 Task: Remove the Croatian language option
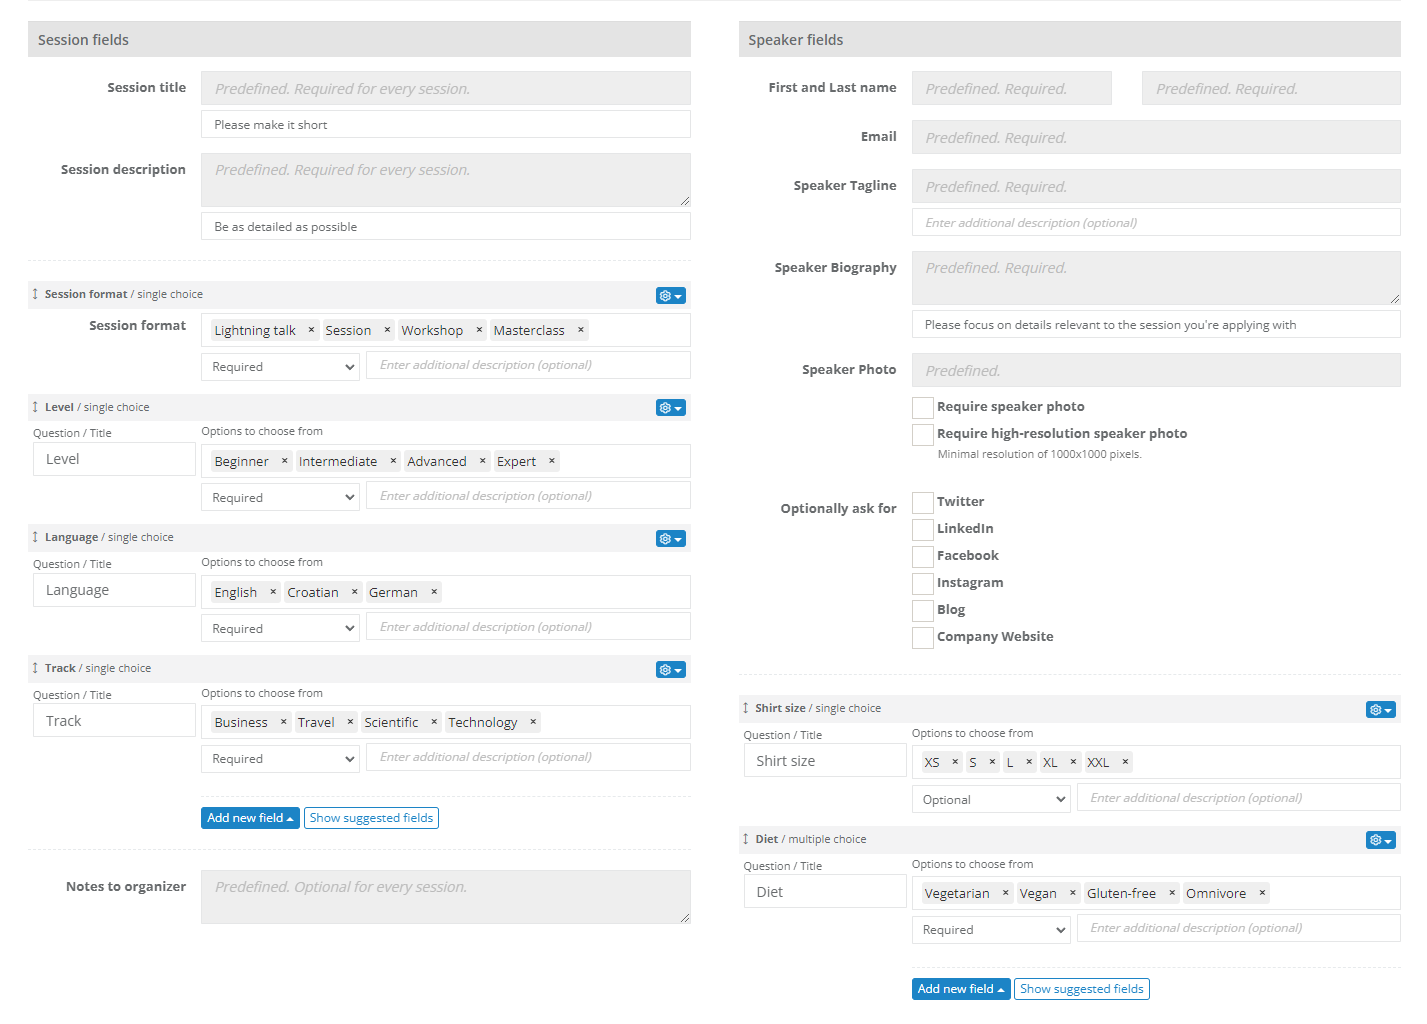(x=354, y=592)
